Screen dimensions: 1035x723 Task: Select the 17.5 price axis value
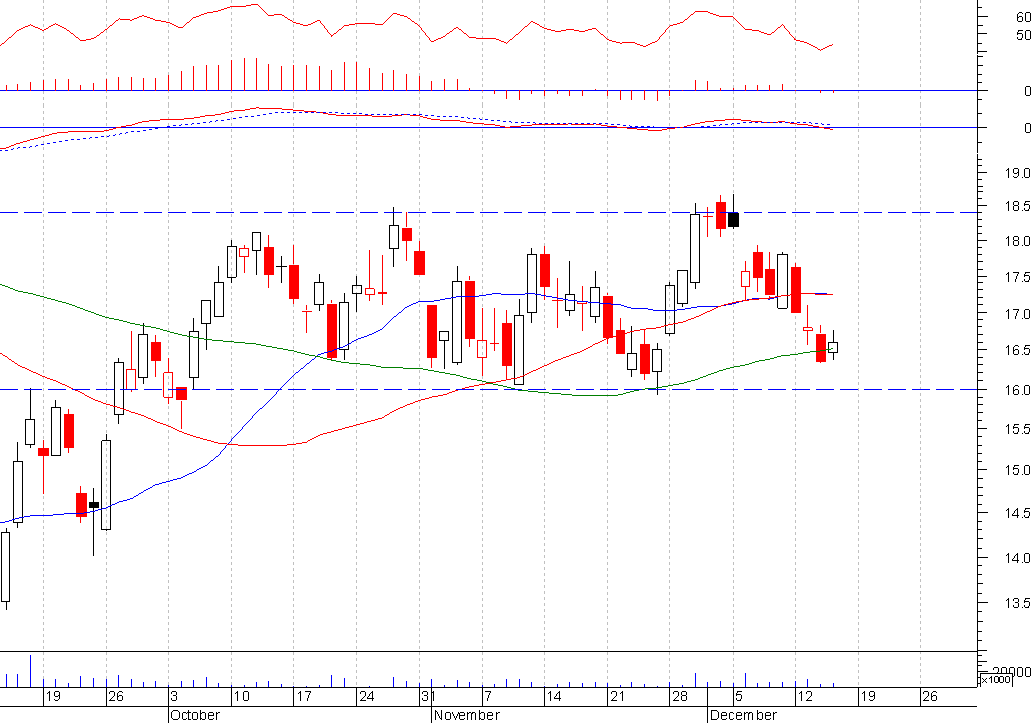[1017, 277]
